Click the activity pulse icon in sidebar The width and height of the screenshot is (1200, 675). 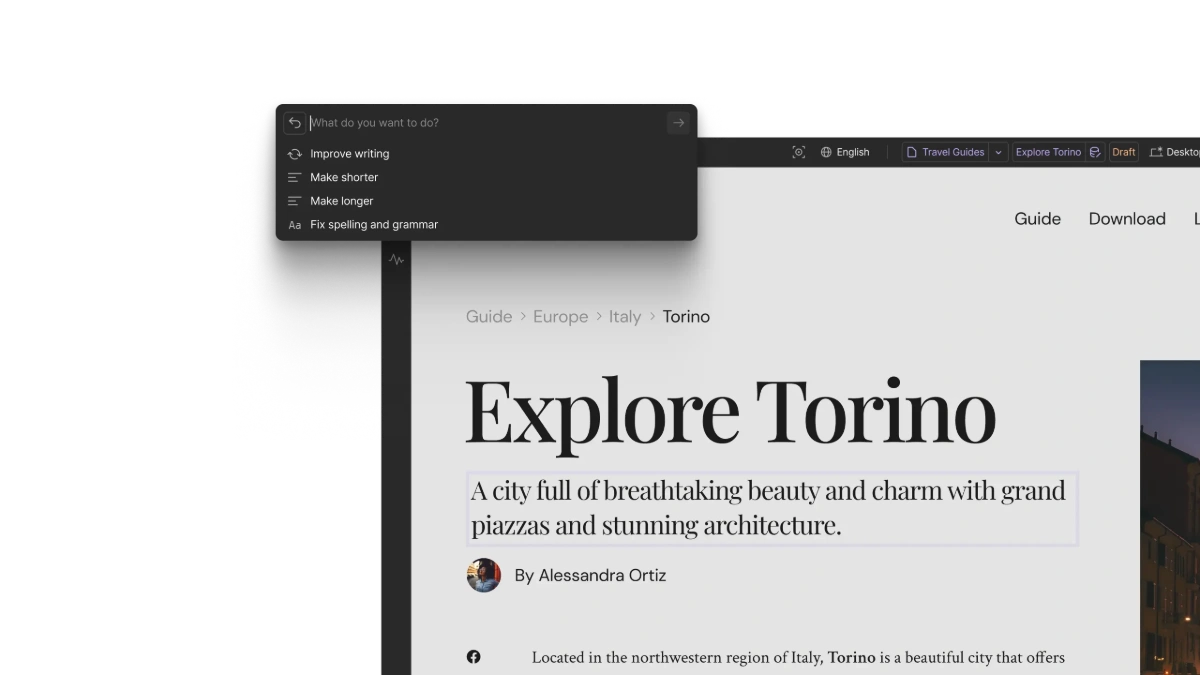396,260
